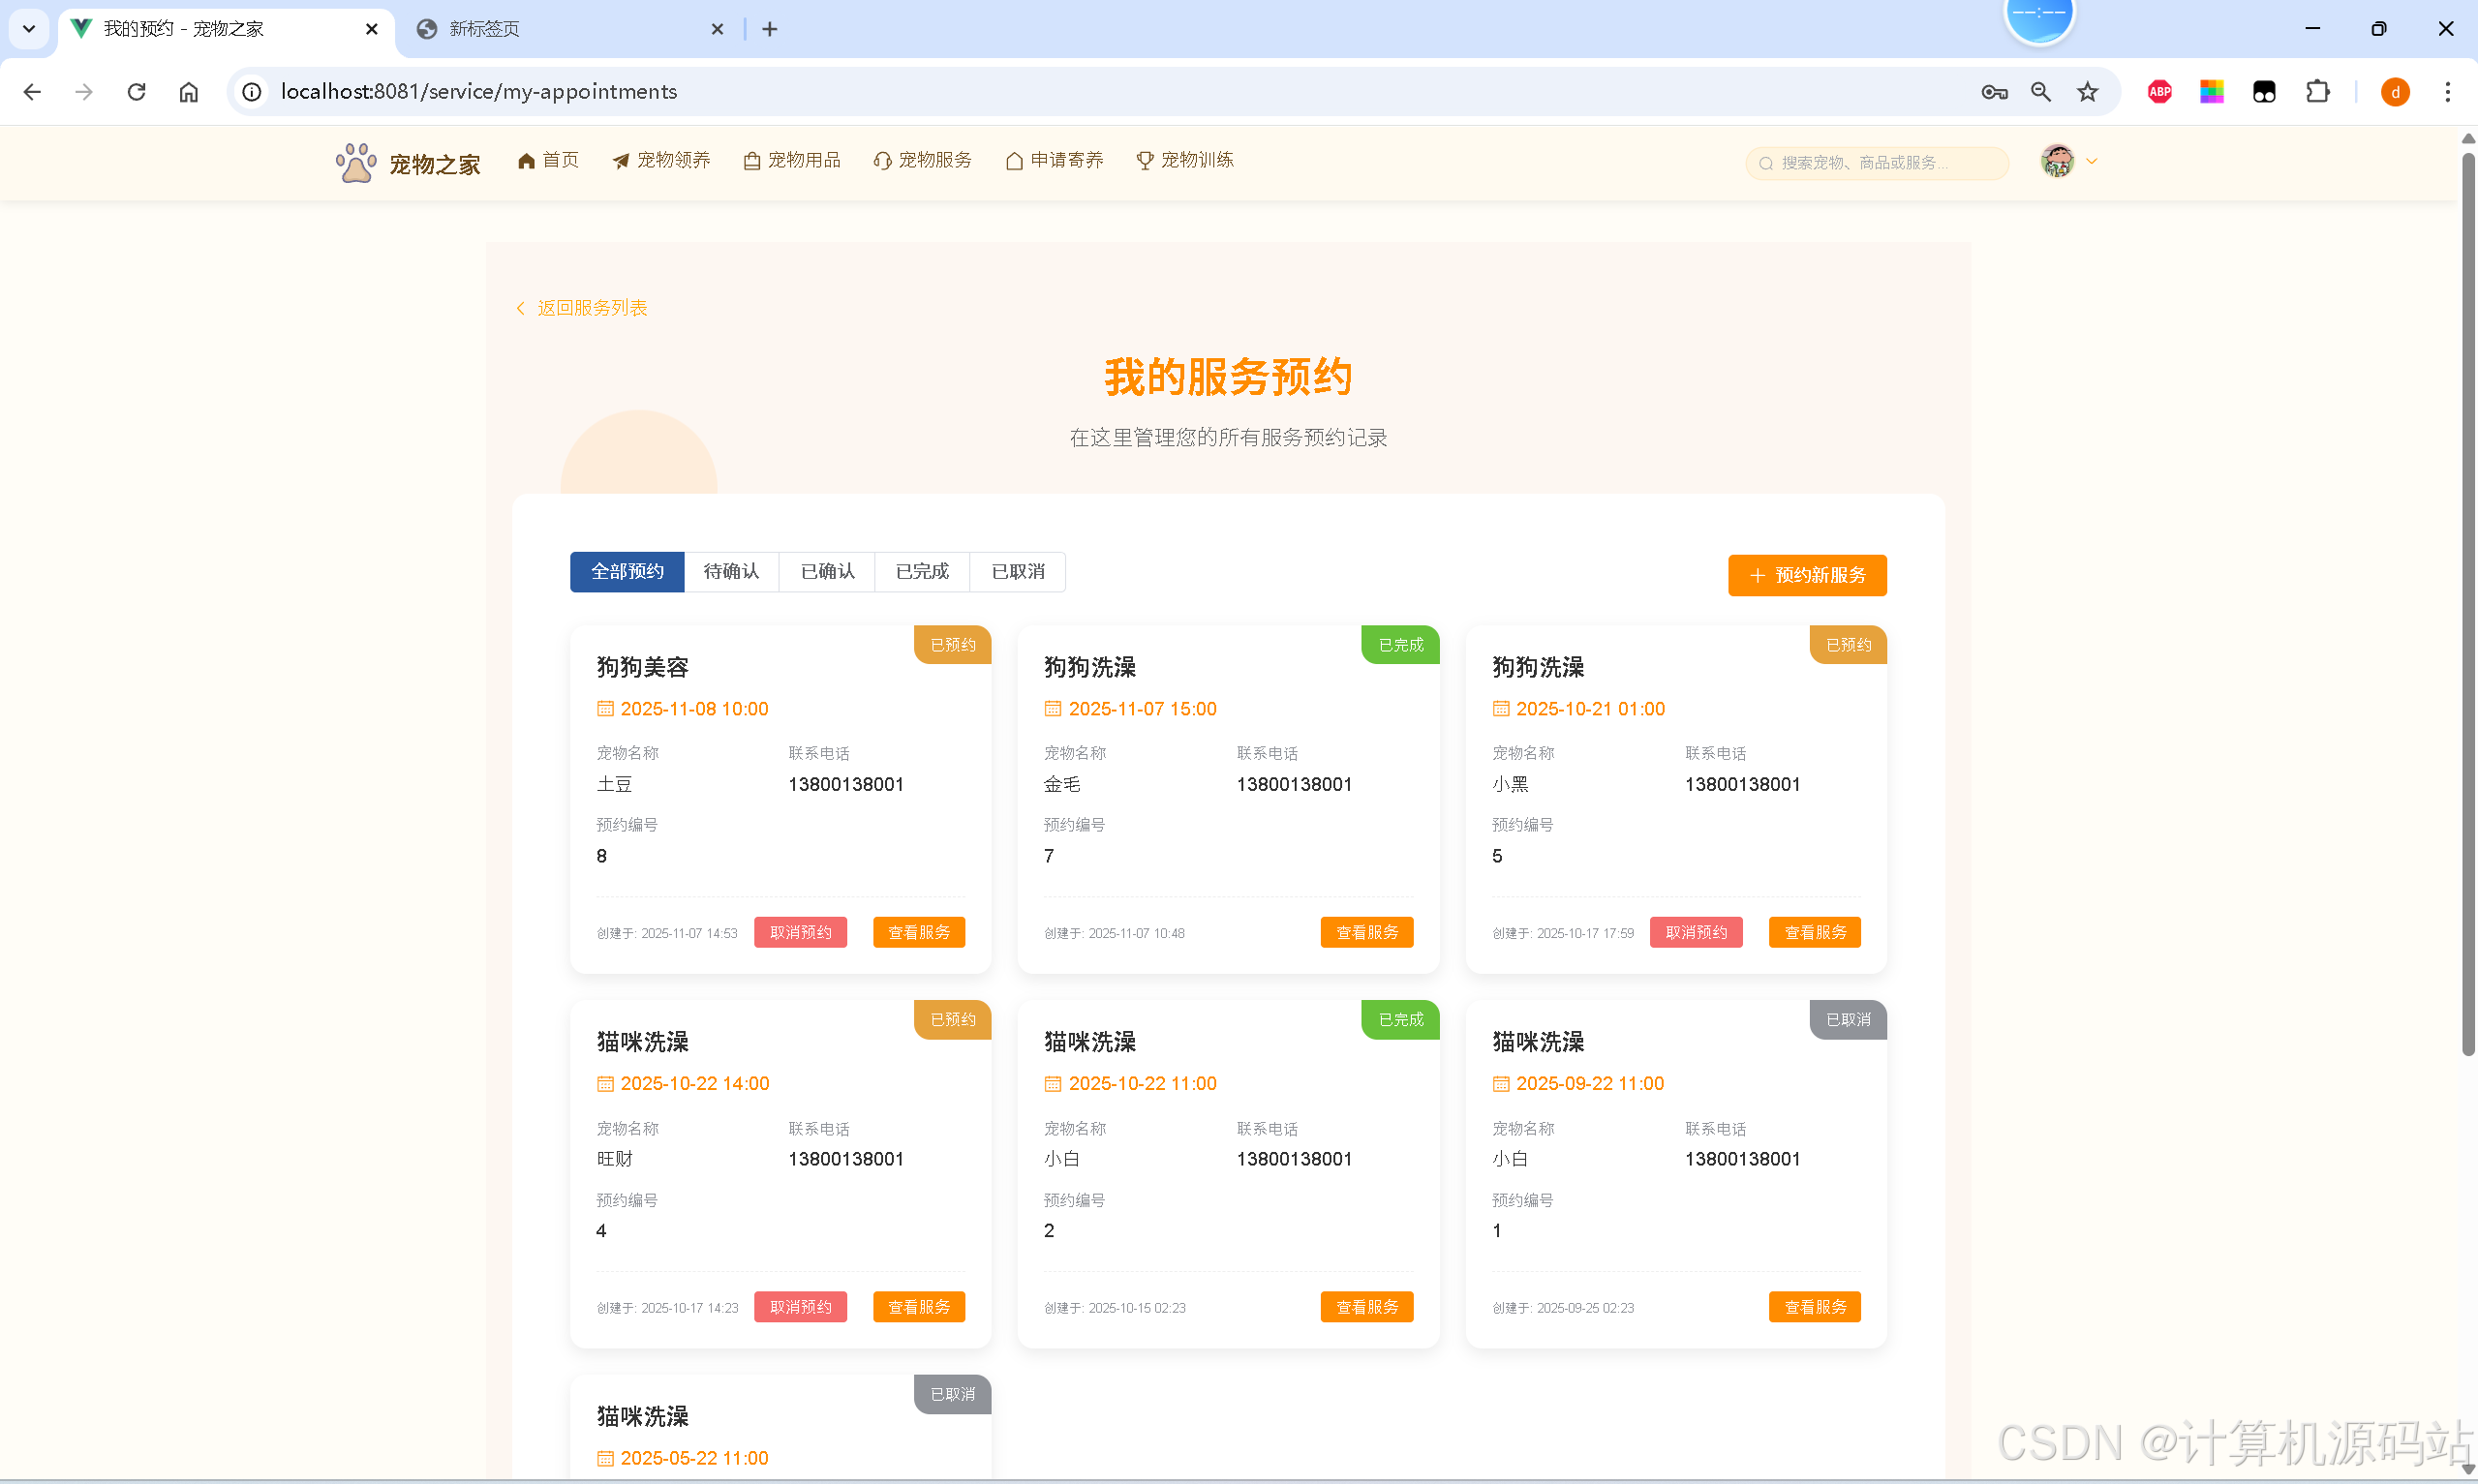Click the forward navigation arrow

coord(84,92)
